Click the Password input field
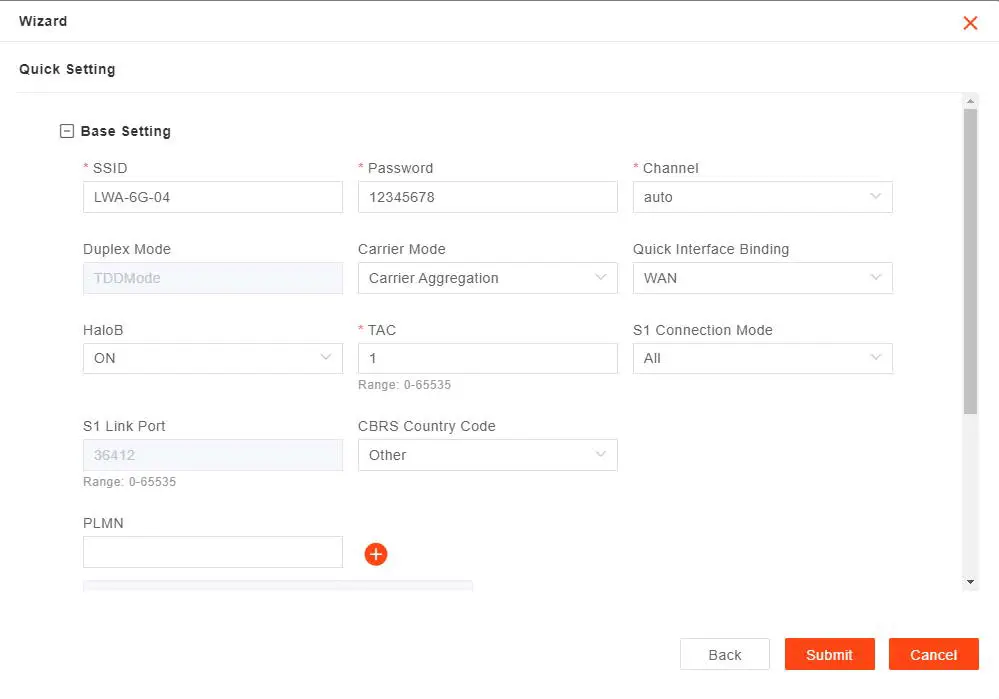Screen dimensions: 999x699 tap(487, 197)
